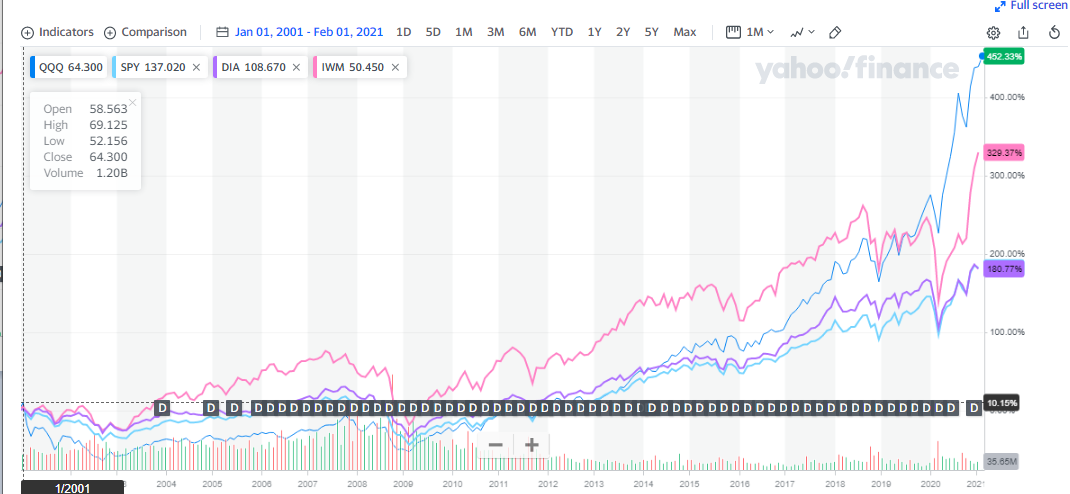Click the Indicators plus icon
Viewport: 1070px width, 494px height.
pyautogui.click(x=27, y=32)
